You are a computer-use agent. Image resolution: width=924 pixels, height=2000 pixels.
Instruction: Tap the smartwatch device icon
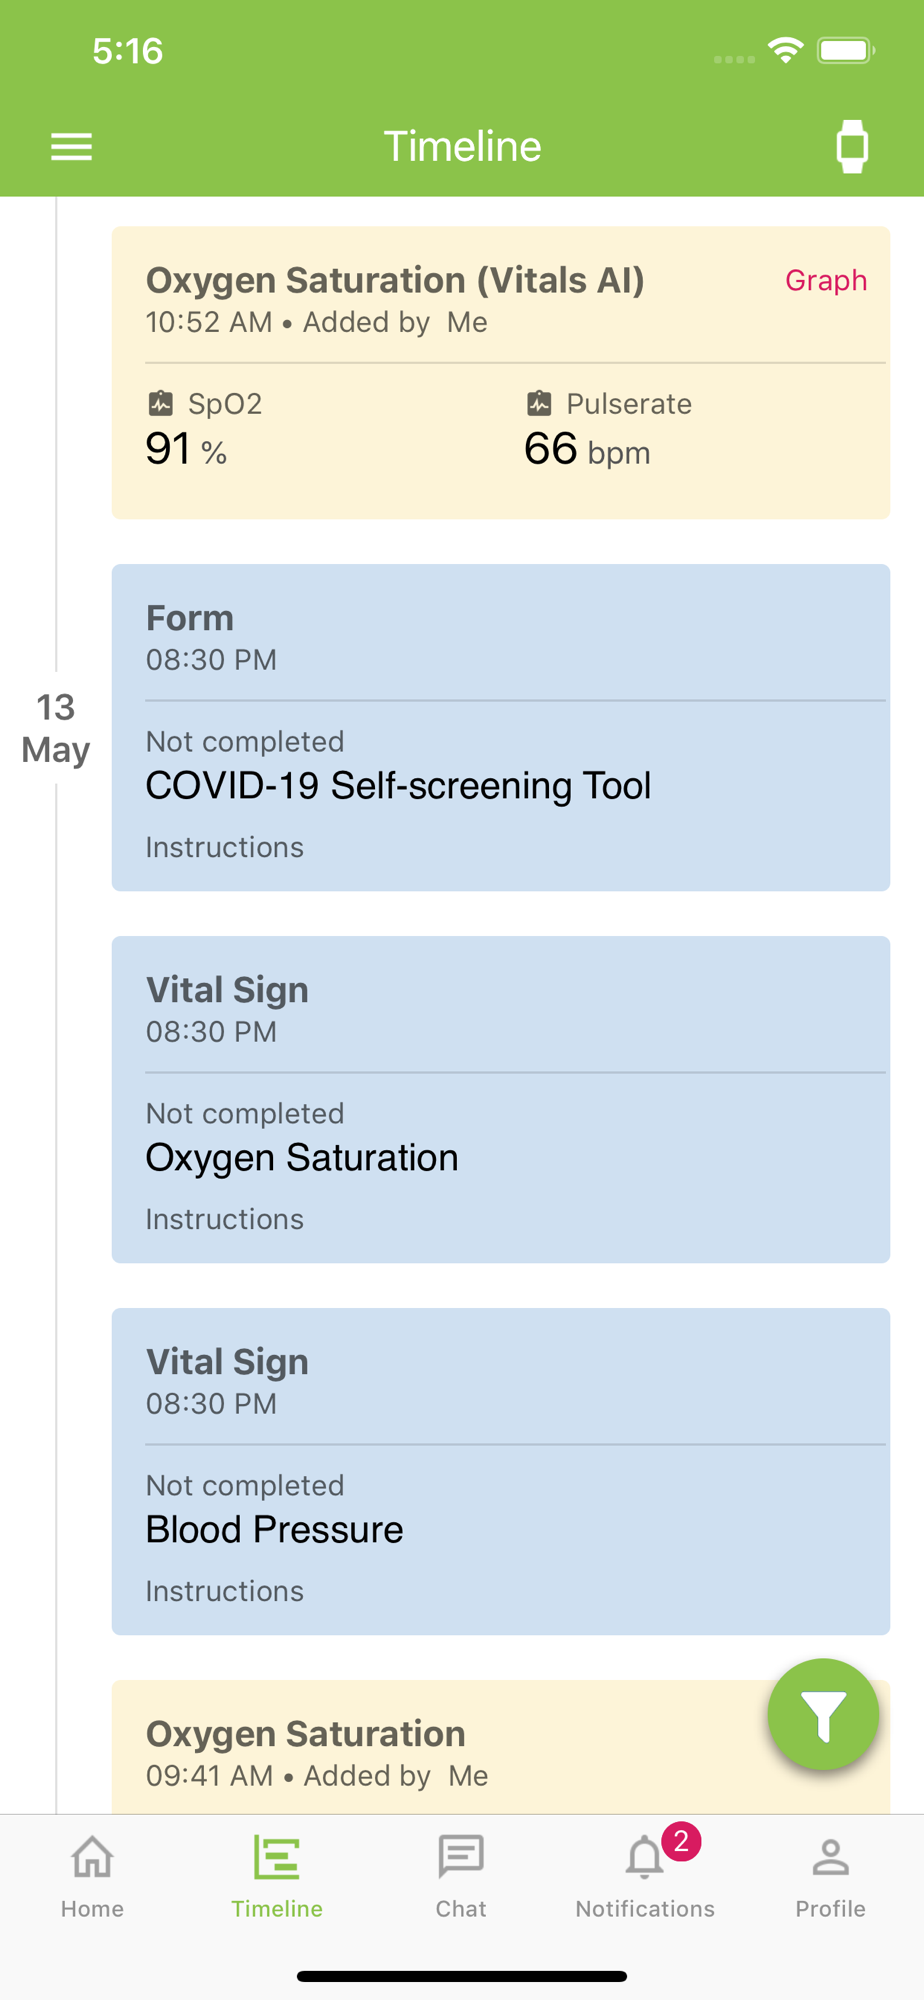852,147
